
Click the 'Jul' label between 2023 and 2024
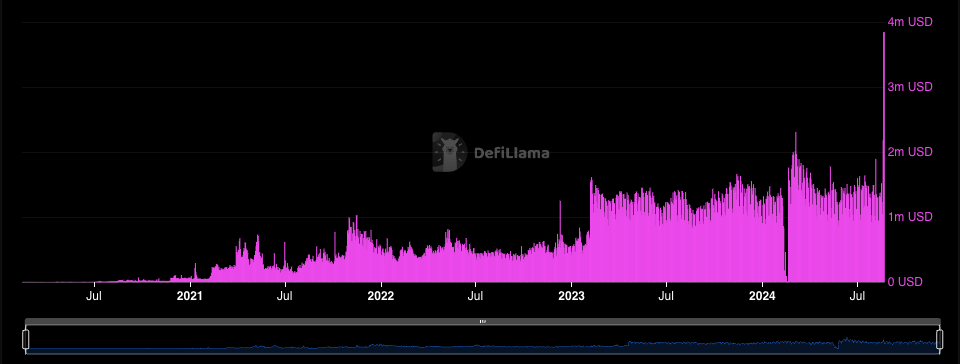(x=666, y=297)
